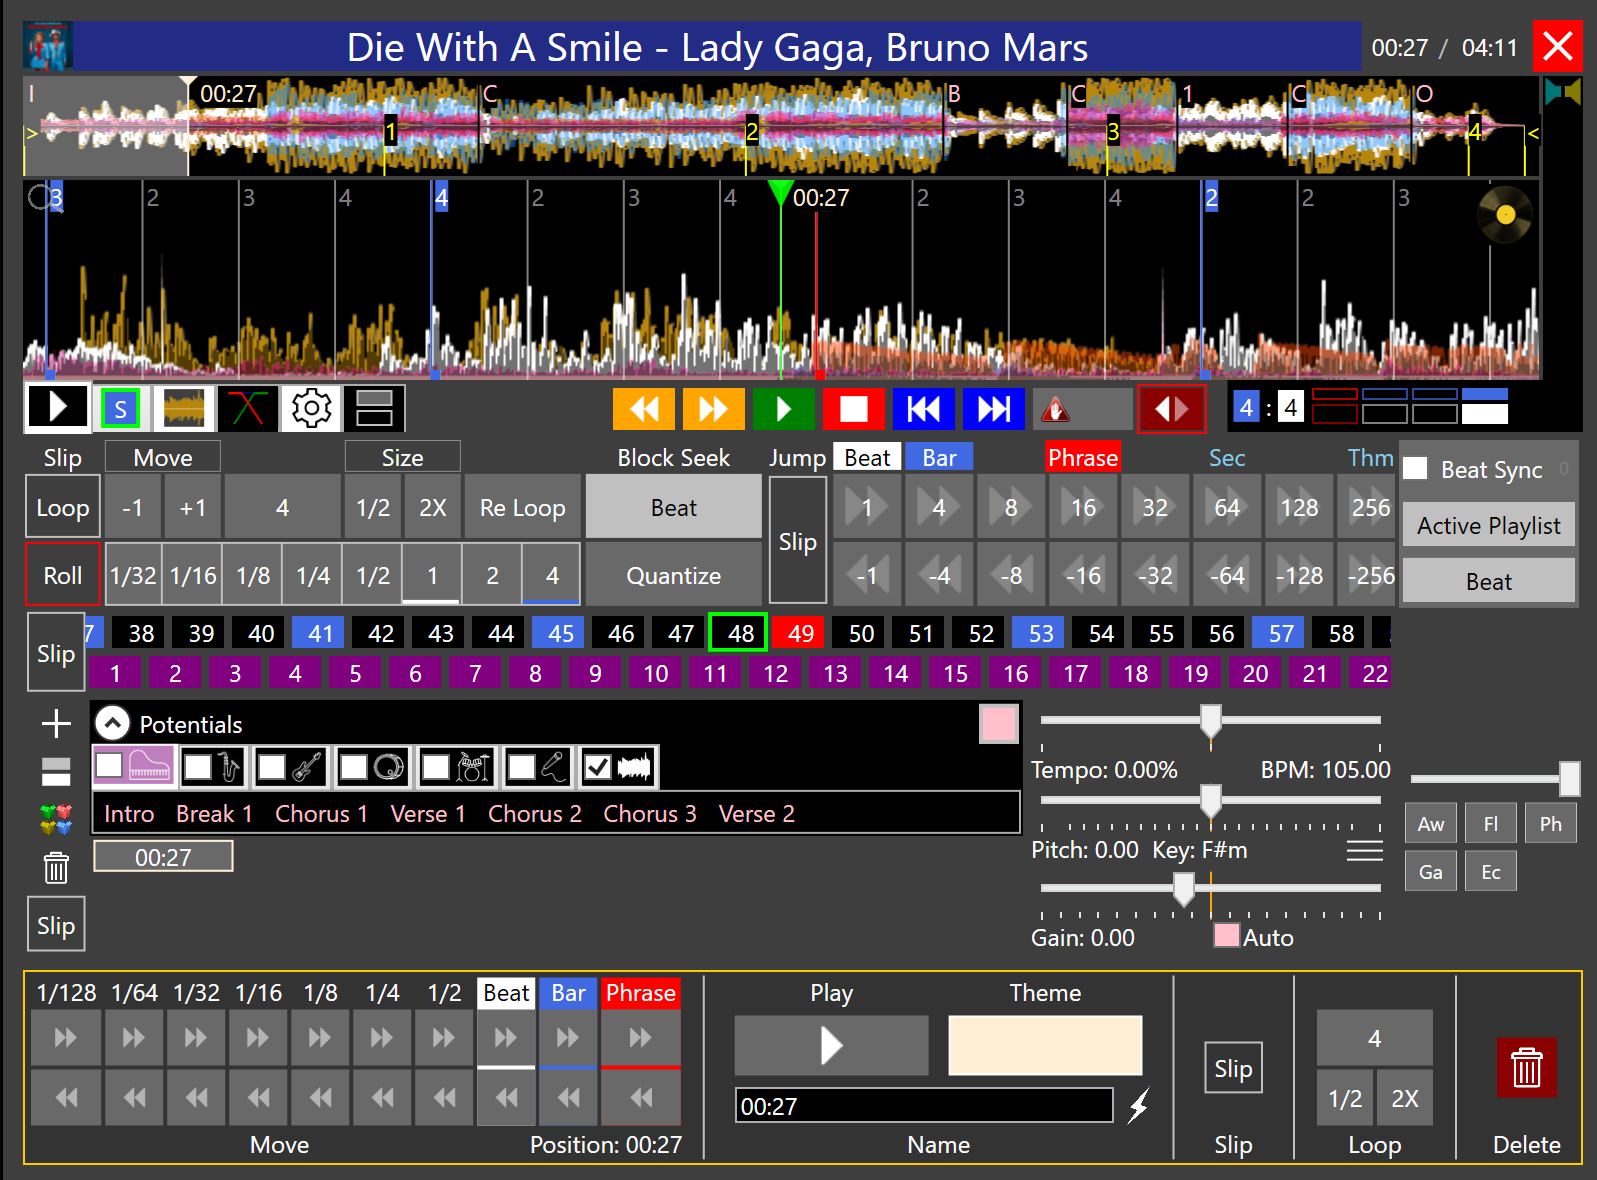The image size is (1597, 1180).
Task: Click the Bar backward move arrow
Action: tap(568, 1098)
